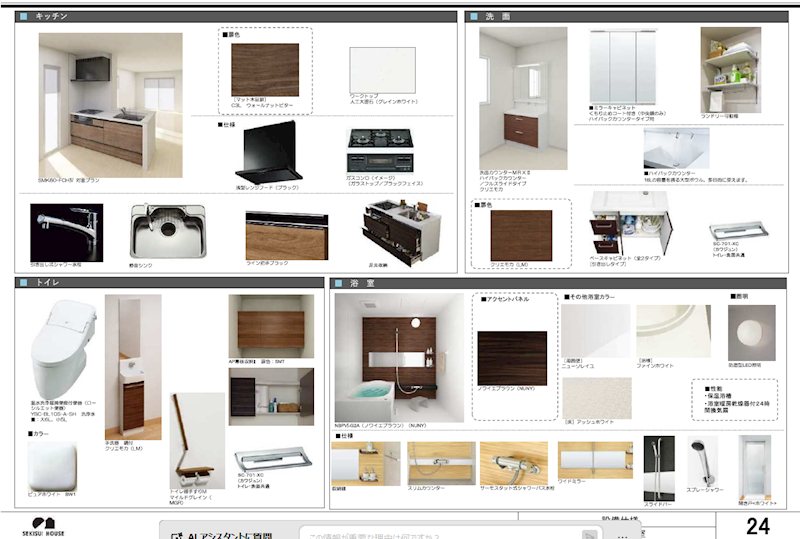Click the line handle black close-up image
The height and width of the screenshot is (539, 800).
(287, 235)
